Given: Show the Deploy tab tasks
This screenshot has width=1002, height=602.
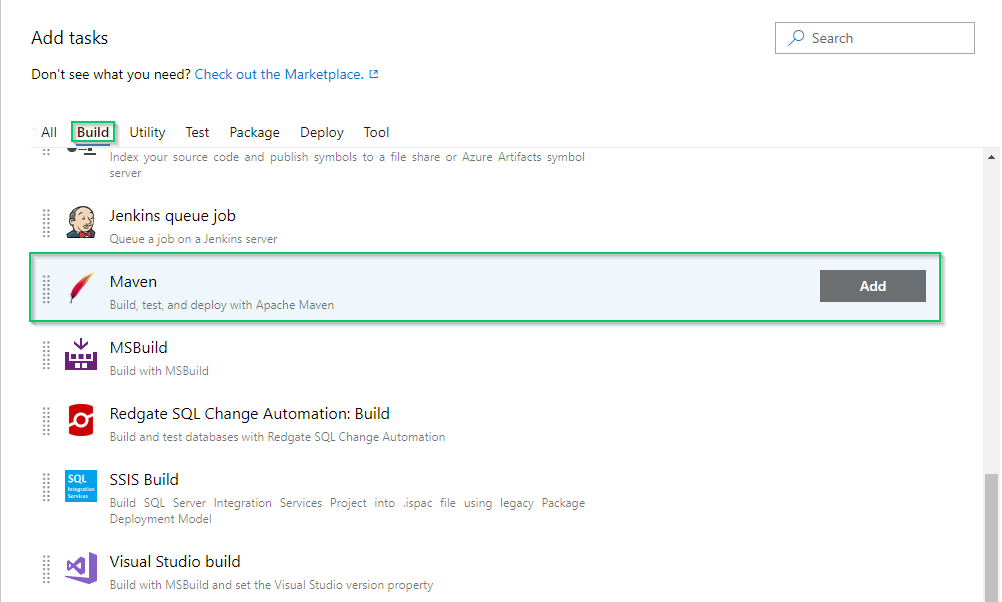Looking at the screenshot, I should (321, 132).
